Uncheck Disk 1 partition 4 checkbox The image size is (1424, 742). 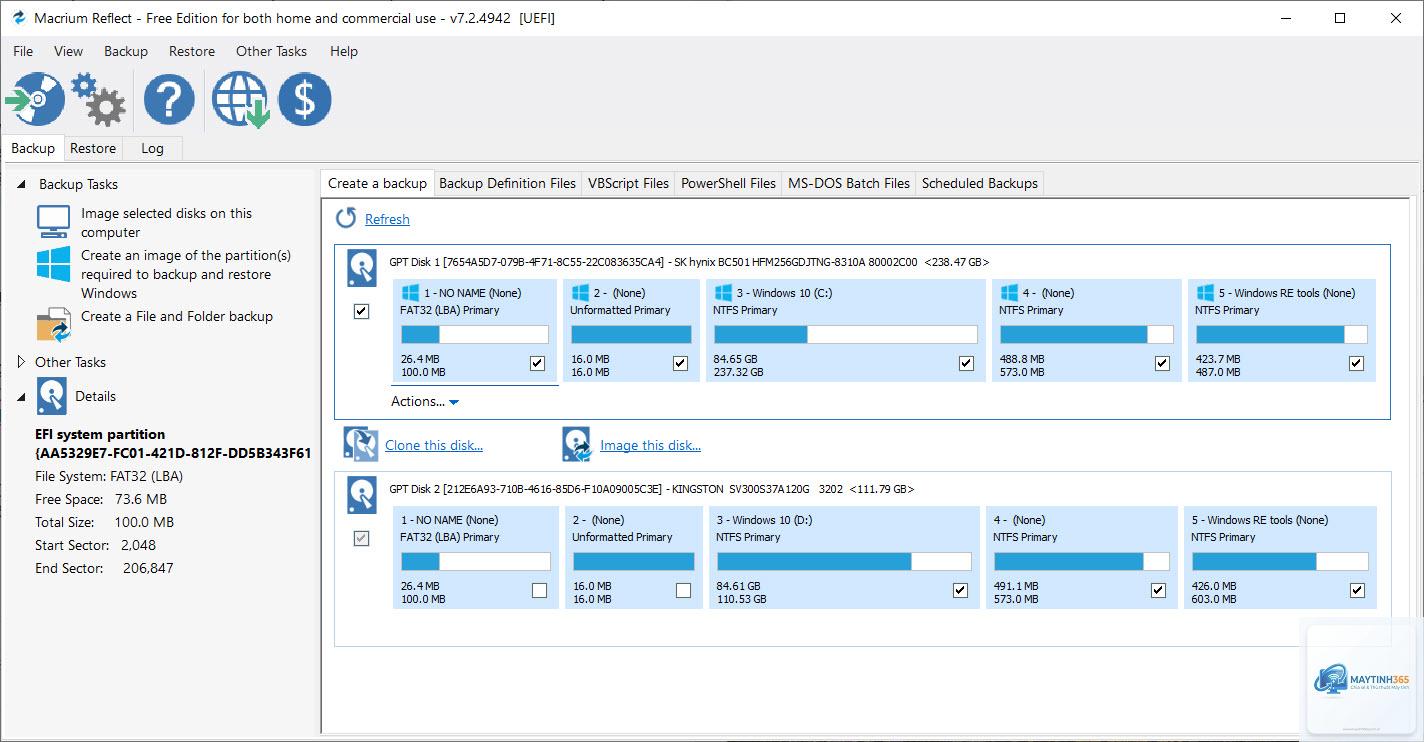1162,363
